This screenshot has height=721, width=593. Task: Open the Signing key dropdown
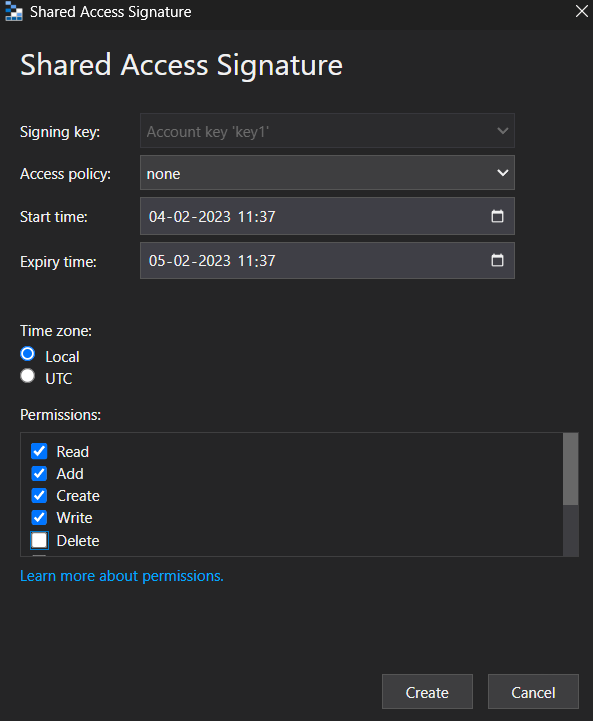(x=327, y=131)
